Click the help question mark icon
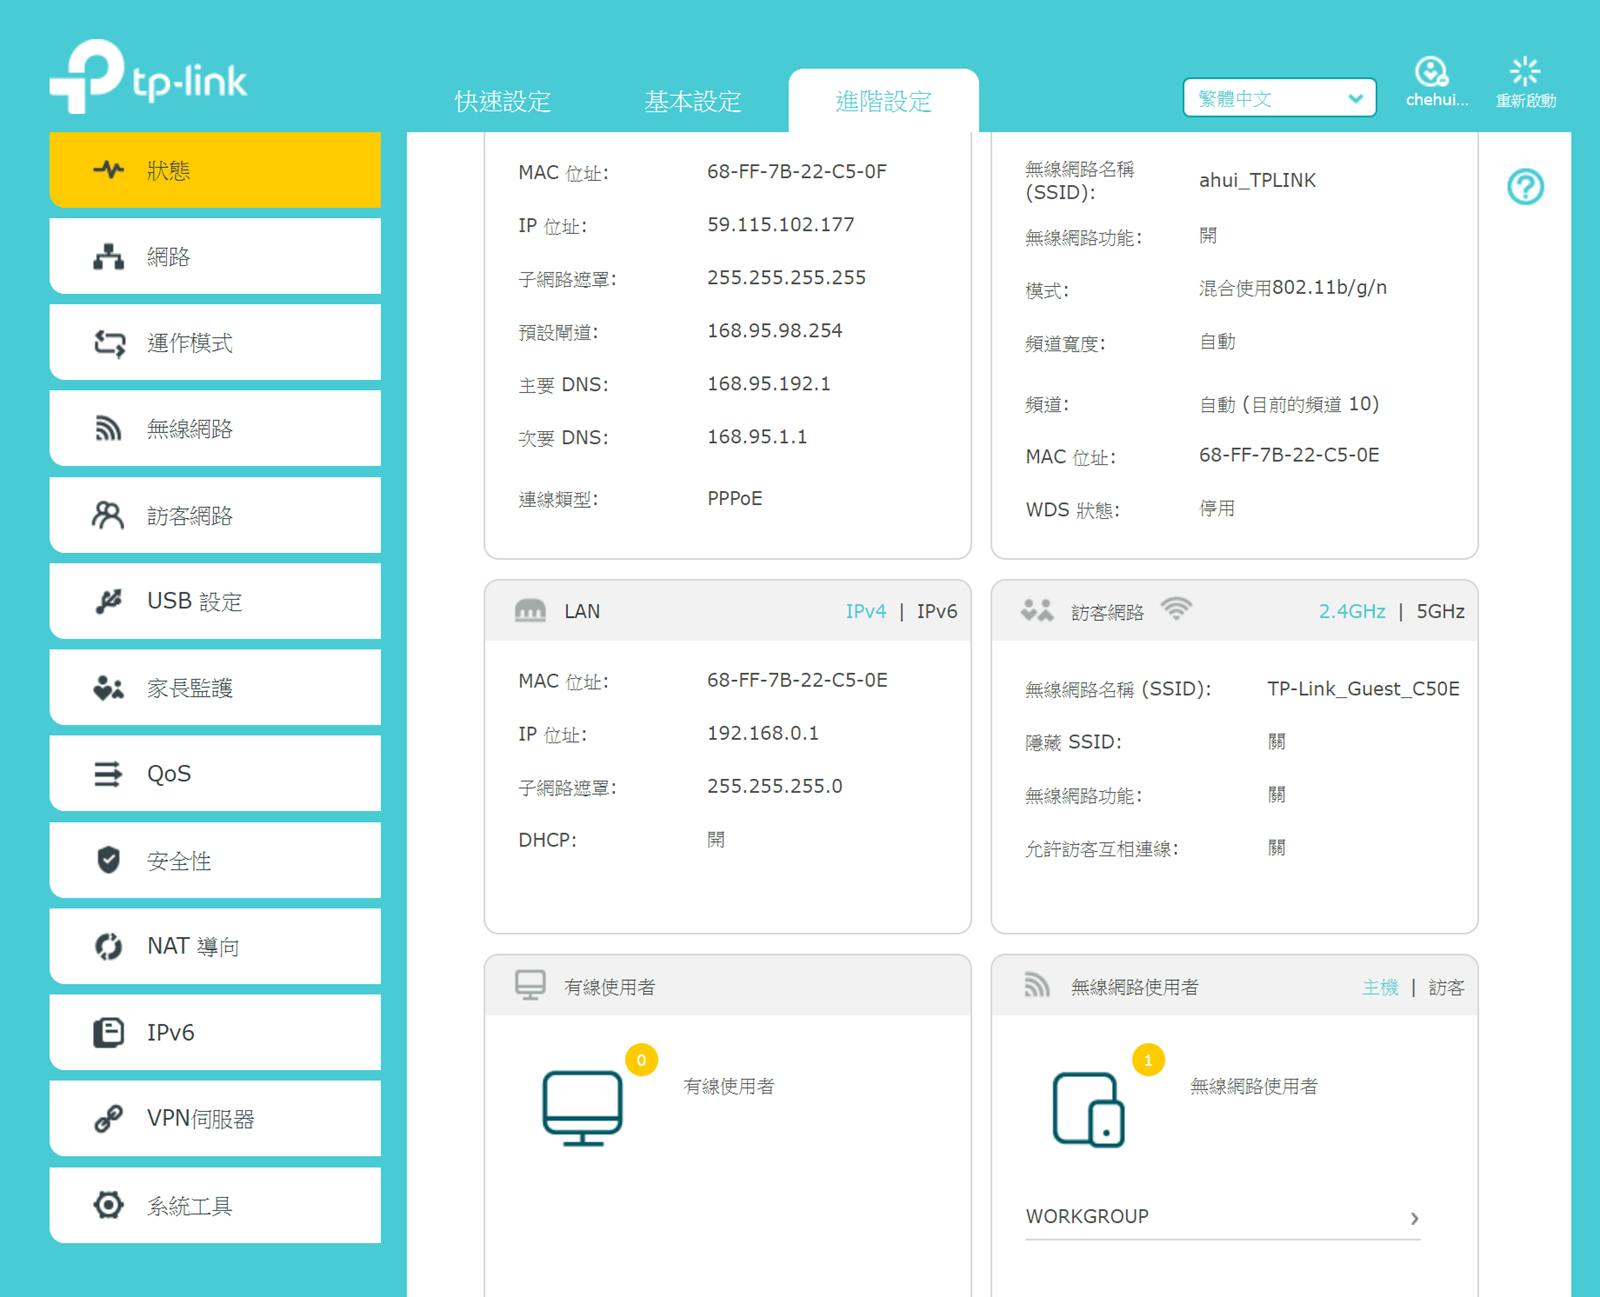Viewport: 1600px width, 1297px height. 1525,187
